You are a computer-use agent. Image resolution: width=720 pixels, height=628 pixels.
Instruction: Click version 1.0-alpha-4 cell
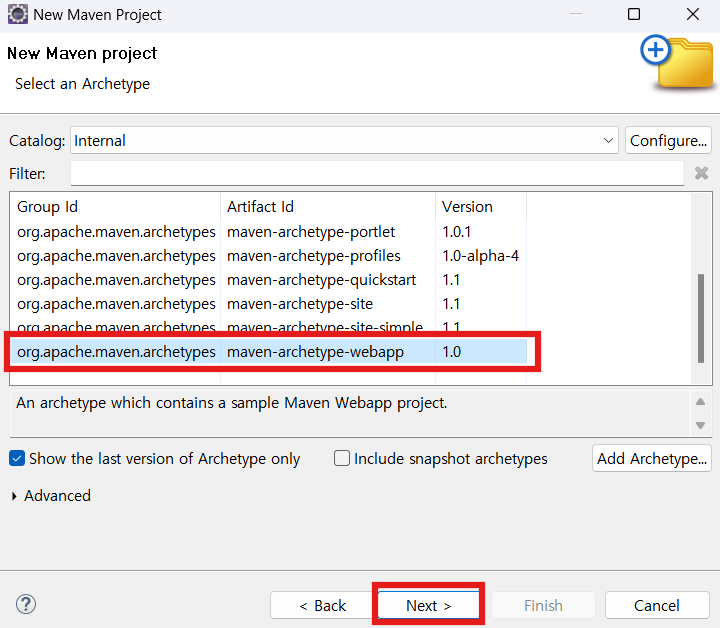pyautogui.click(x=480, y=256)
